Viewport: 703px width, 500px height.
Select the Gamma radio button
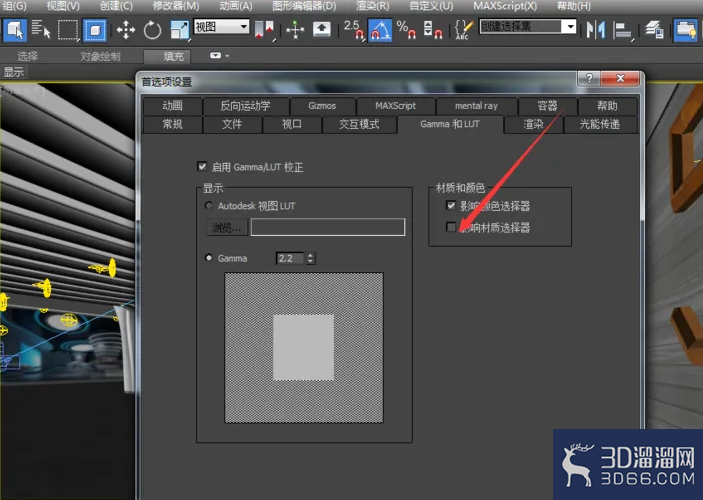pyautogui.click(x=208, y=258)
